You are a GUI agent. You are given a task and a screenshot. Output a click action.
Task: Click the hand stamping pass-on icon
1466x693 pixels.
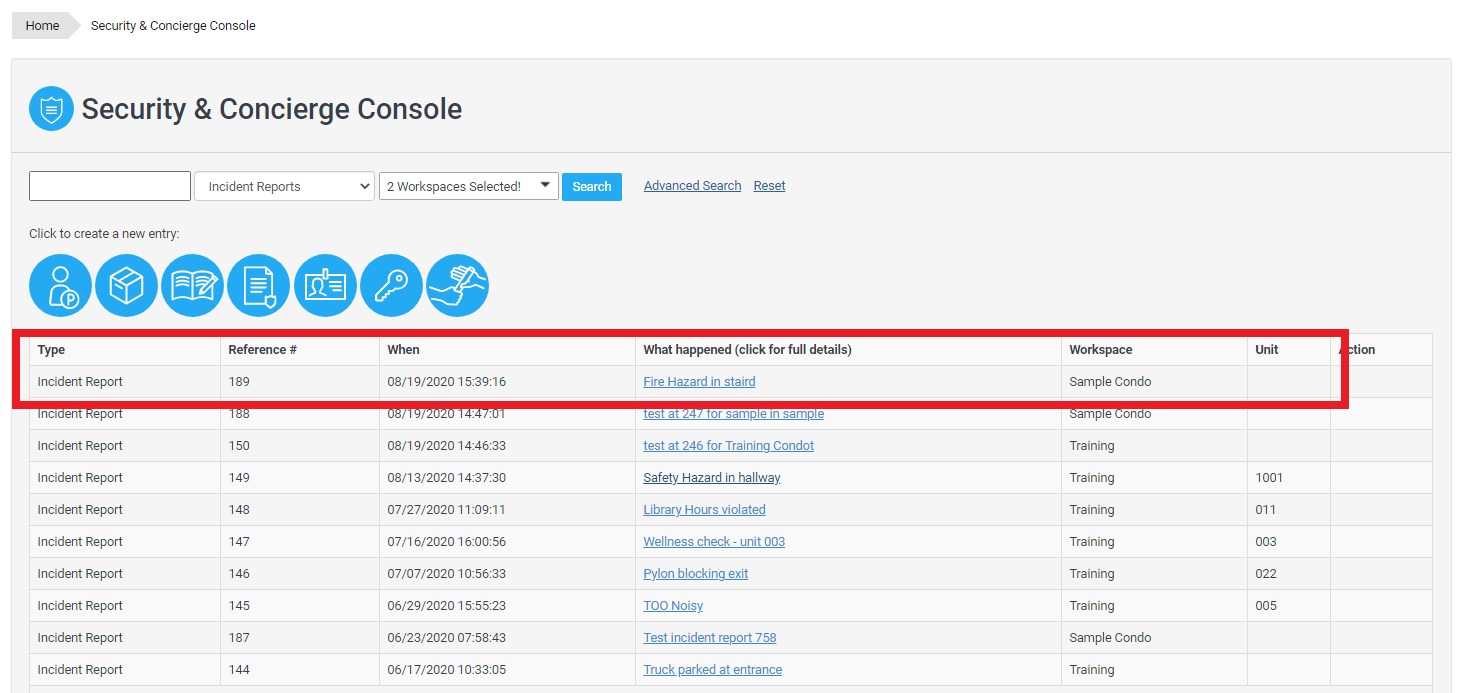[457, 286]
